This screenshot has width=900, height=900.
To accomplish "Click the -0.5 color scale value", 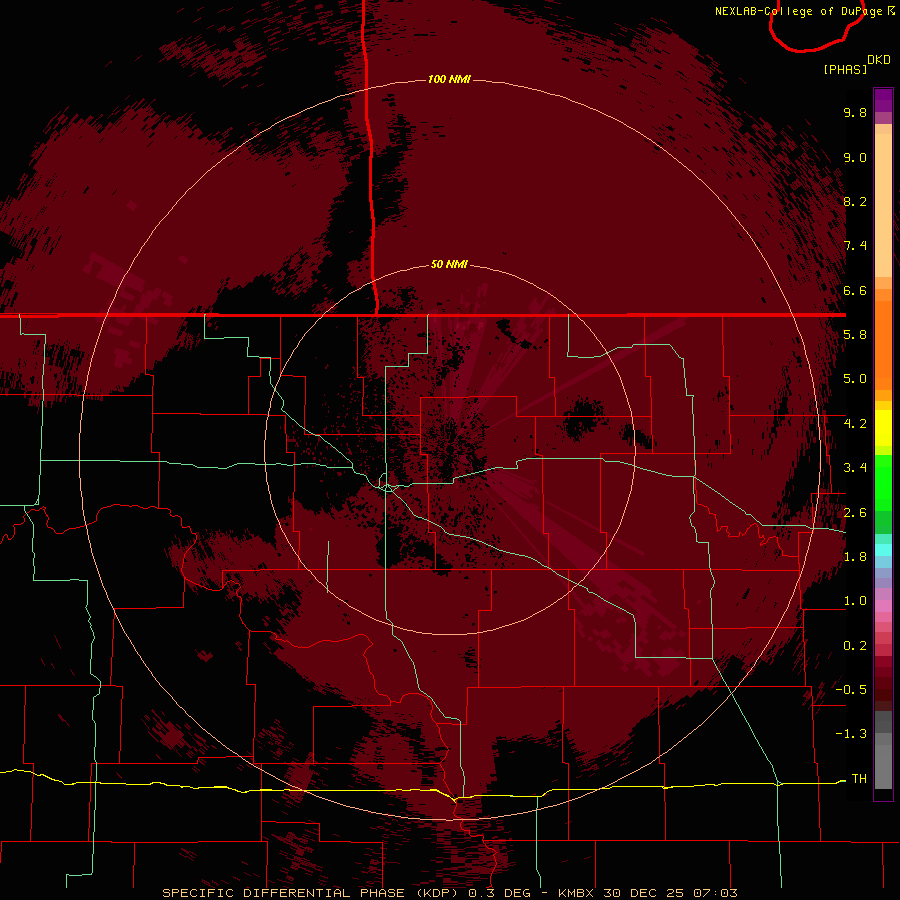I will (851, 690).
